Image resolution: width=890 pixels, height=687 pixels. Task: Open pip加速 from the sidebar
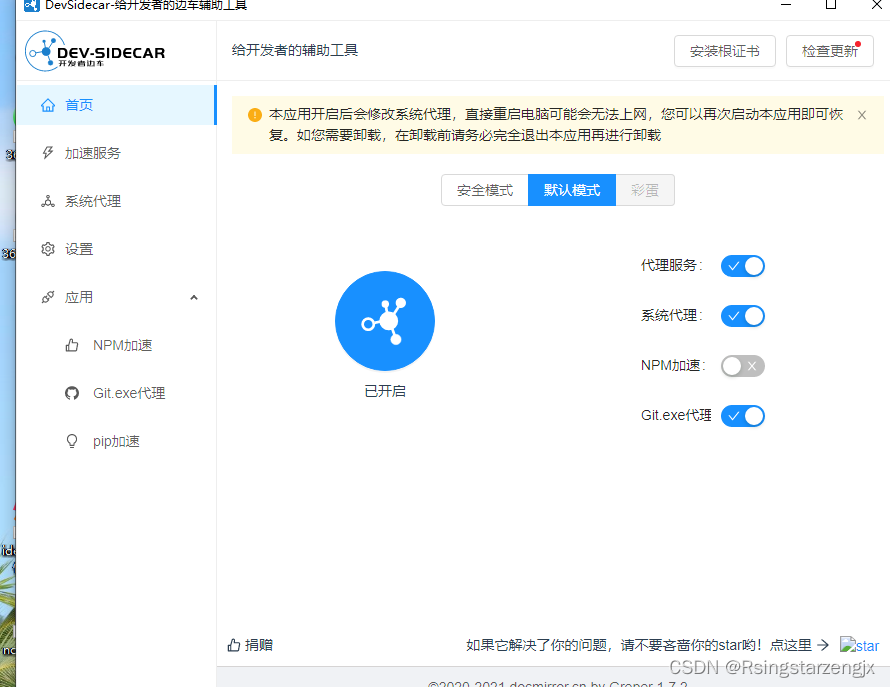(x=71, y=440)
